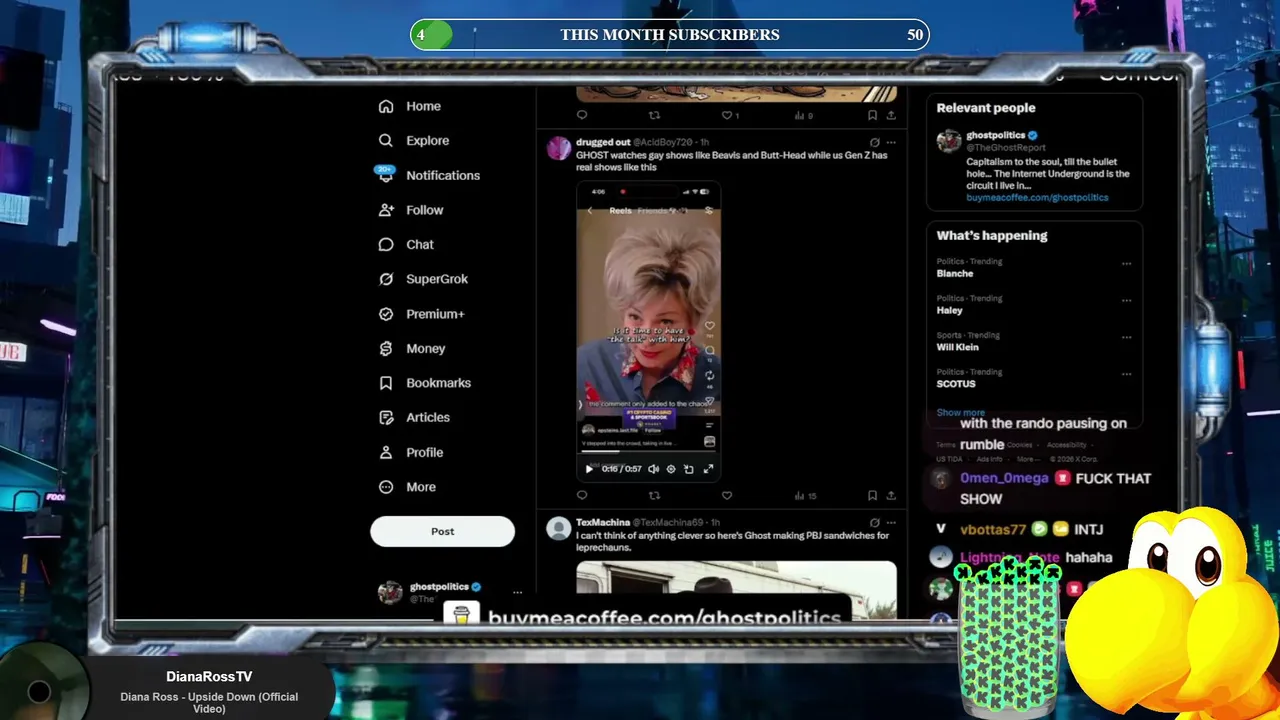The width and height of the screenshot is (1280, 720).
Task: Open options for Will Klein trend
Action: point(1126,338)
